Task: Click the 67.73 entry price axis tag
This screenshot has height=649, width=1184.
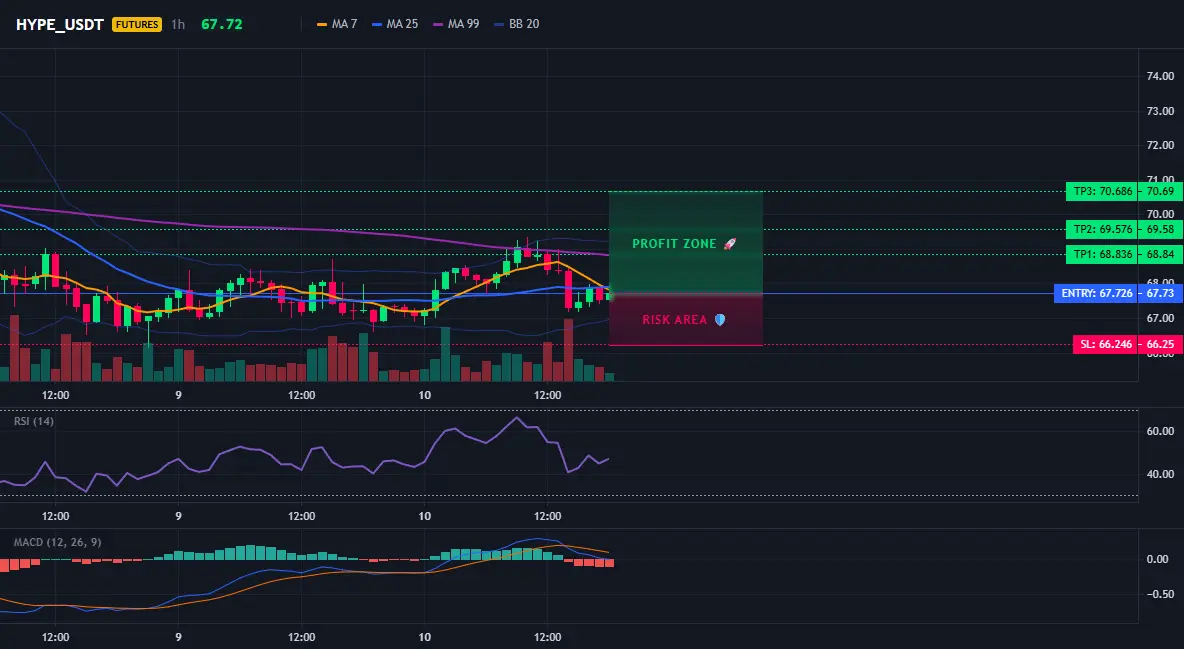Action: [x=1161, y=293]
